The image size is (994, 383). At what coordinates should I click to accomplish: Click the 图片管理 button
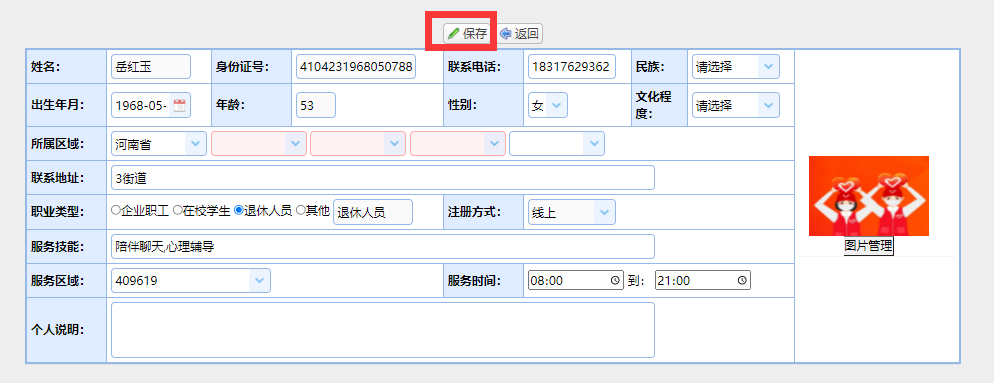click(x=868, y=246)
